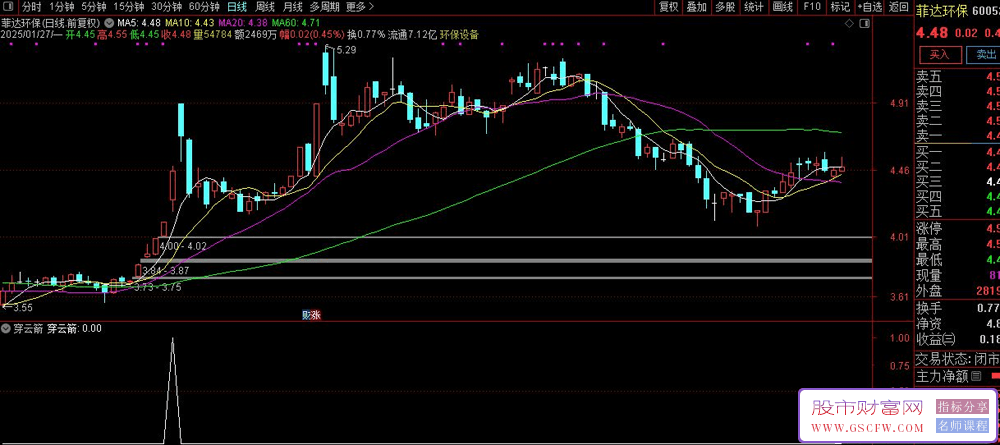This screenshot has width=1000, height=445.
Task: Switch to the 30分钟 period tab
Action: (x=166, y=7)
